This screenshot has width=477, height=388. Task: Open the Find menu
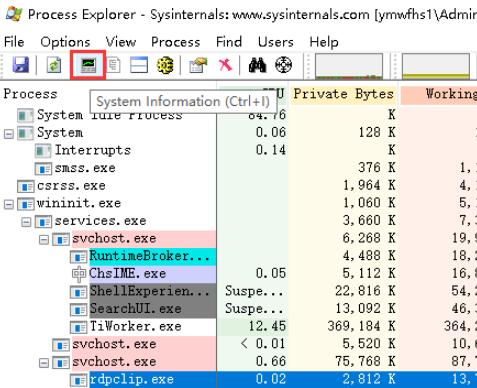click(x=229, y=42)
